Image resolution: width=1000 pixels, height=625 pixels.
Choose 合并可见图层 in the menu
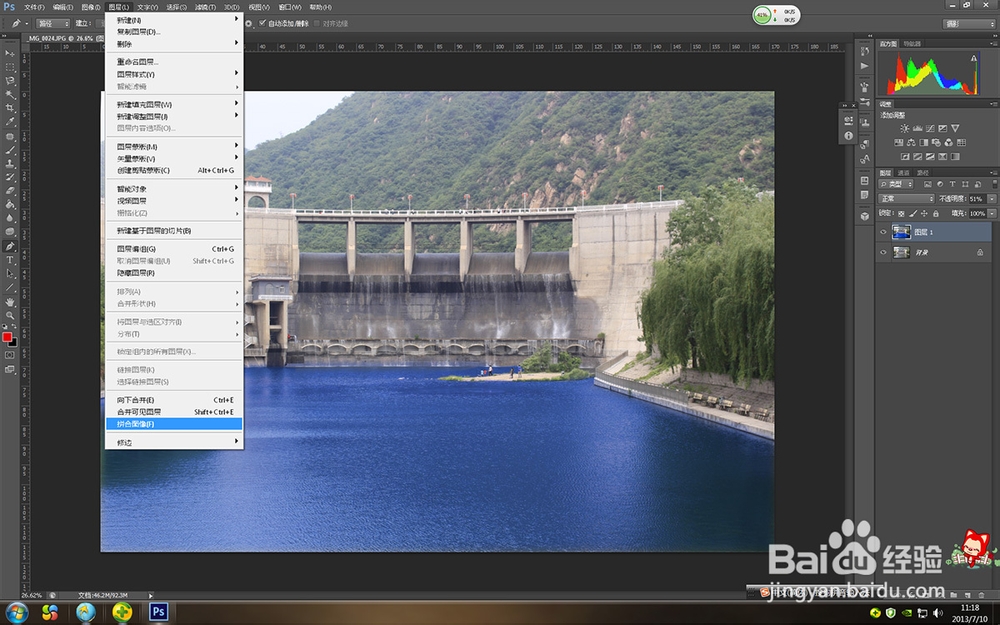(x=174, y=412)
